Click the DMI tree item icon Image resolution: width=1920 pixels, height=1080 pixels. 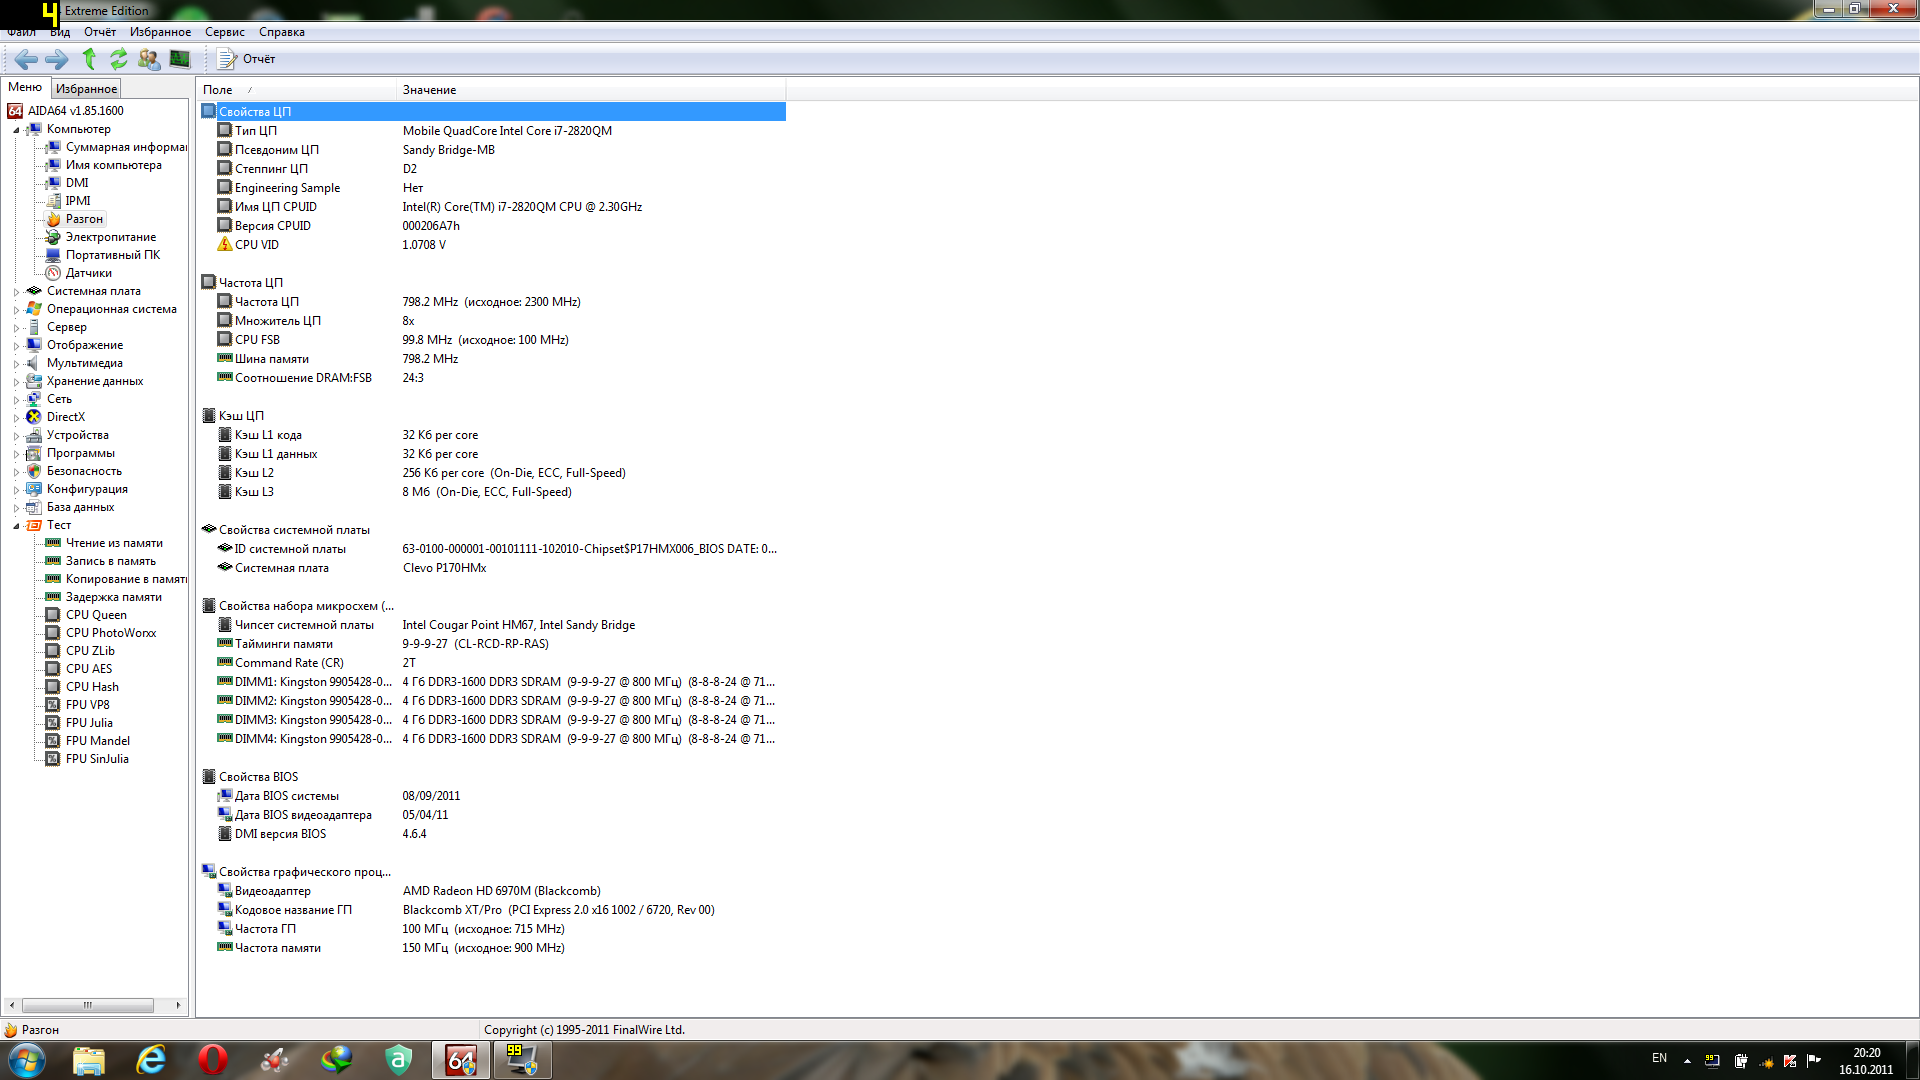(x=54, y=183)
